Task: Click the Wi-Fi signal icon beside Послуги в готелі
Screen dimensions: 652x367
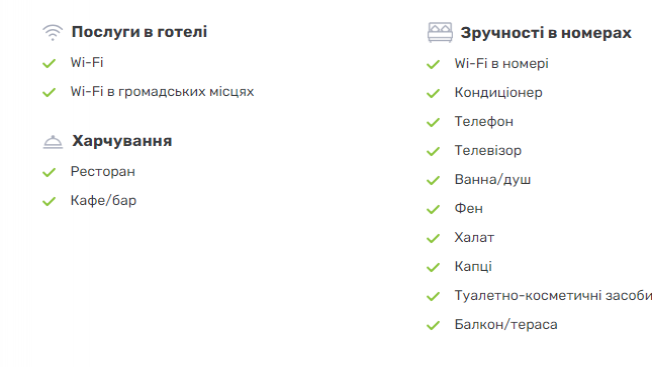Action: (52, 32)
